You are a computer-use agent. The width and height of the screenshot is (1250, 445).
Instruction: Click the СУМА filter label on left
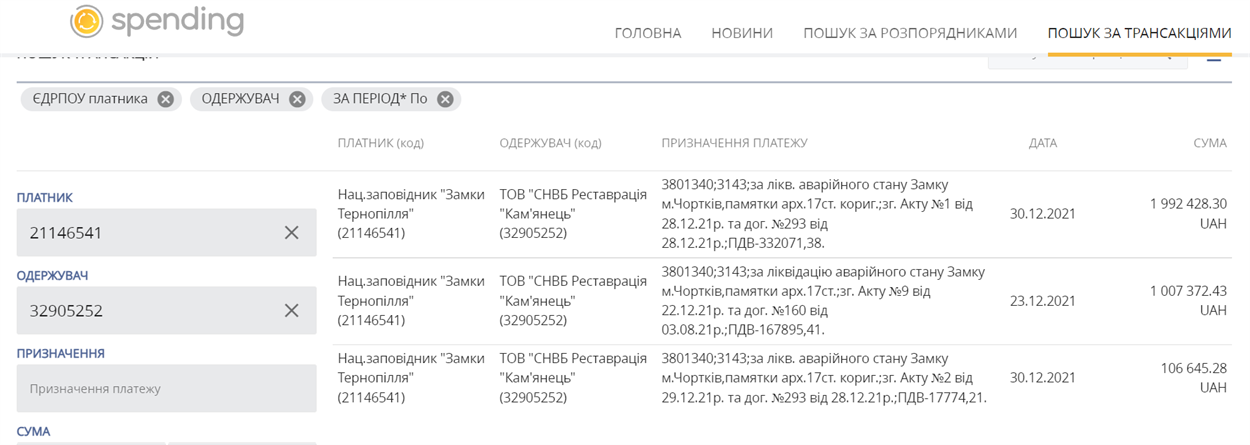[x=33, y=431]
